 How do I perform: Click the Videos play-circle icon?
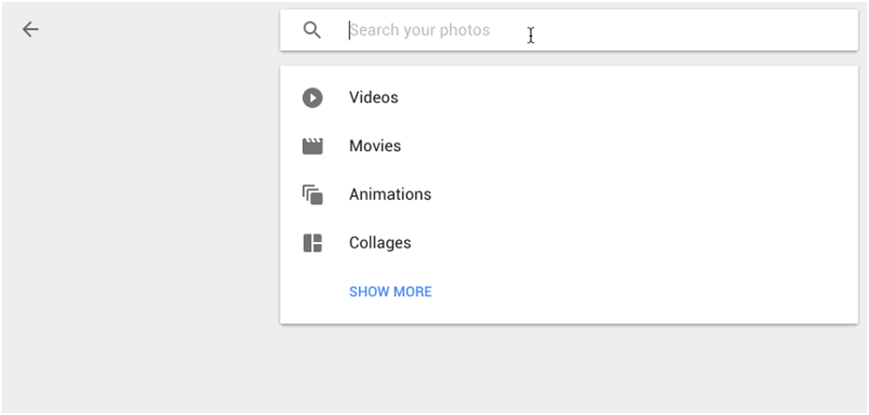(x=313, y=98)
